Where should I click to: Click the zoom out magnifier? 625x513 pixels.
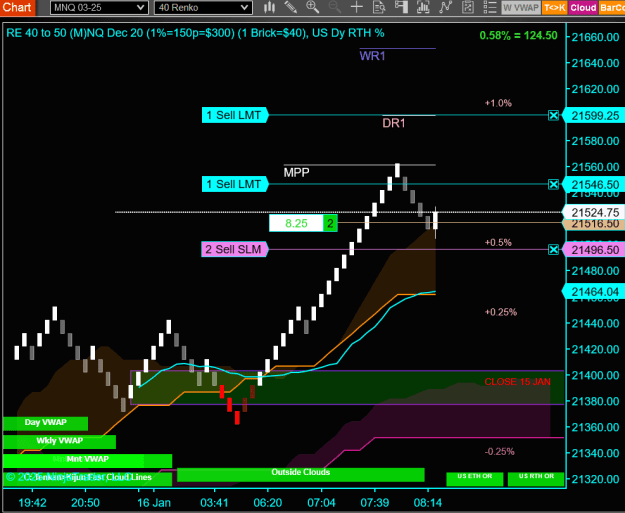[x=334, y=7]
